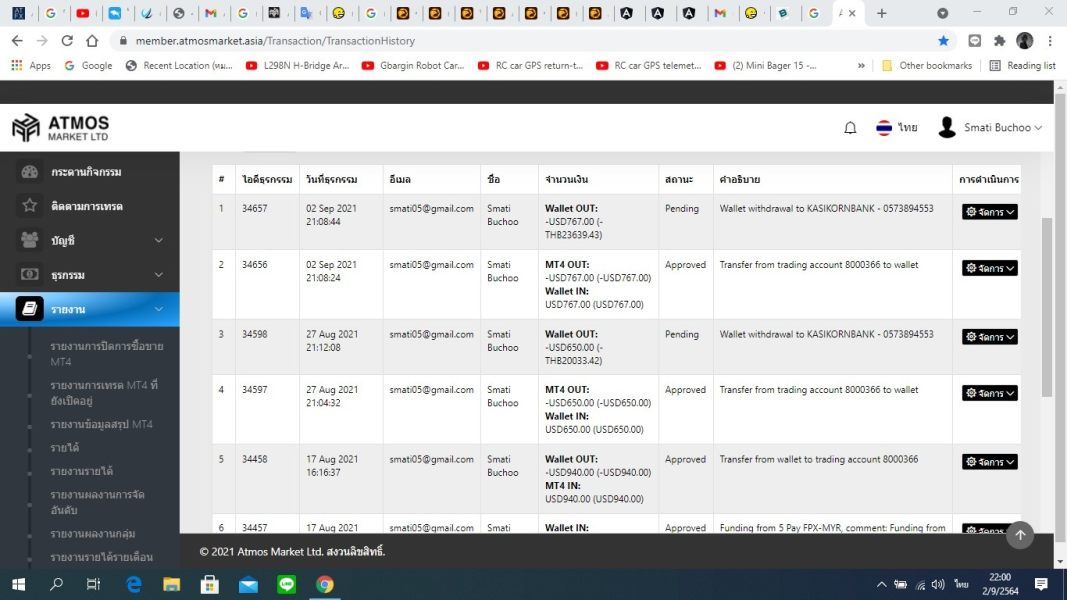Reload the page with refresh icon
This screenshot has width=1067, height=600.
pyautogui.click(x=67, y=41)
